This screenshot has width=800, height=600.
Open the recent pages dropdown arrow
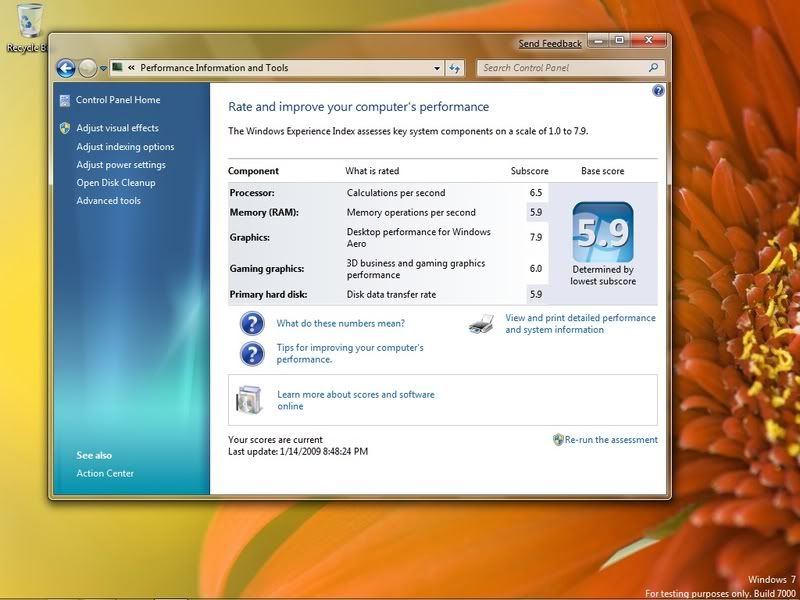[103, 69]
